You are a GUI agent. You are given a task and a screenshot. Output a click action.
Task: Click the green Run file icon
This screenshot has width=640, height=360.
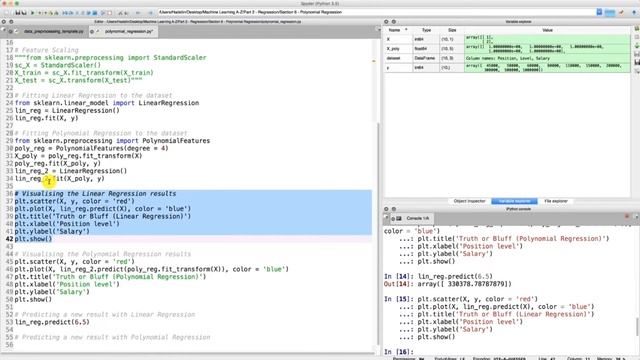tap(33, 13)
